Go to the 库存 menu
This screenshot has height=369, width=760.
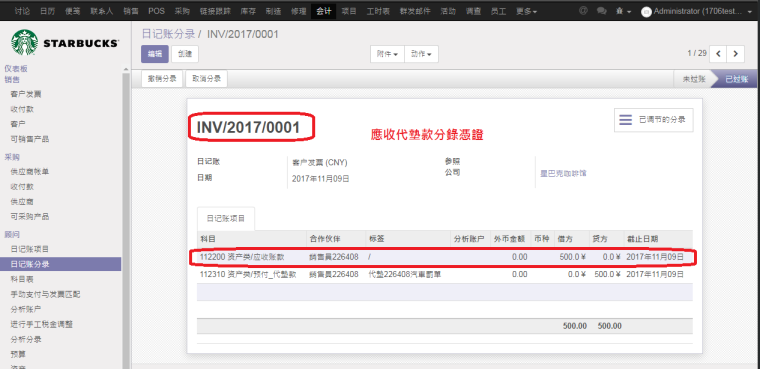pos(248,11)
